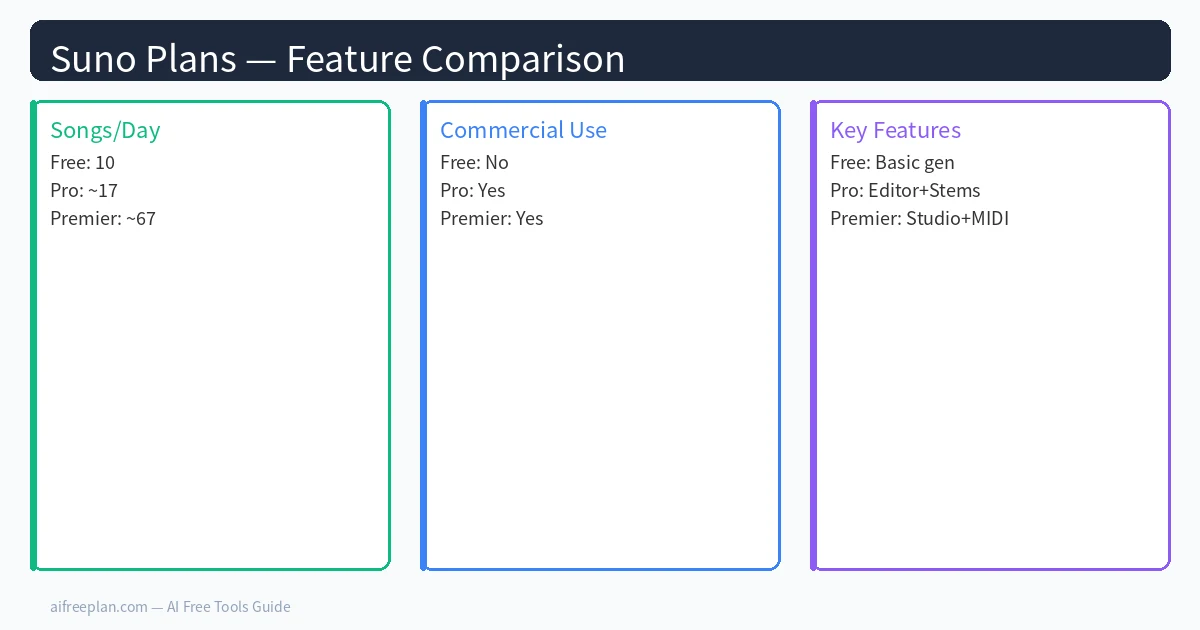
Task: Click the Free: 10 songs line
Action: 82,162
